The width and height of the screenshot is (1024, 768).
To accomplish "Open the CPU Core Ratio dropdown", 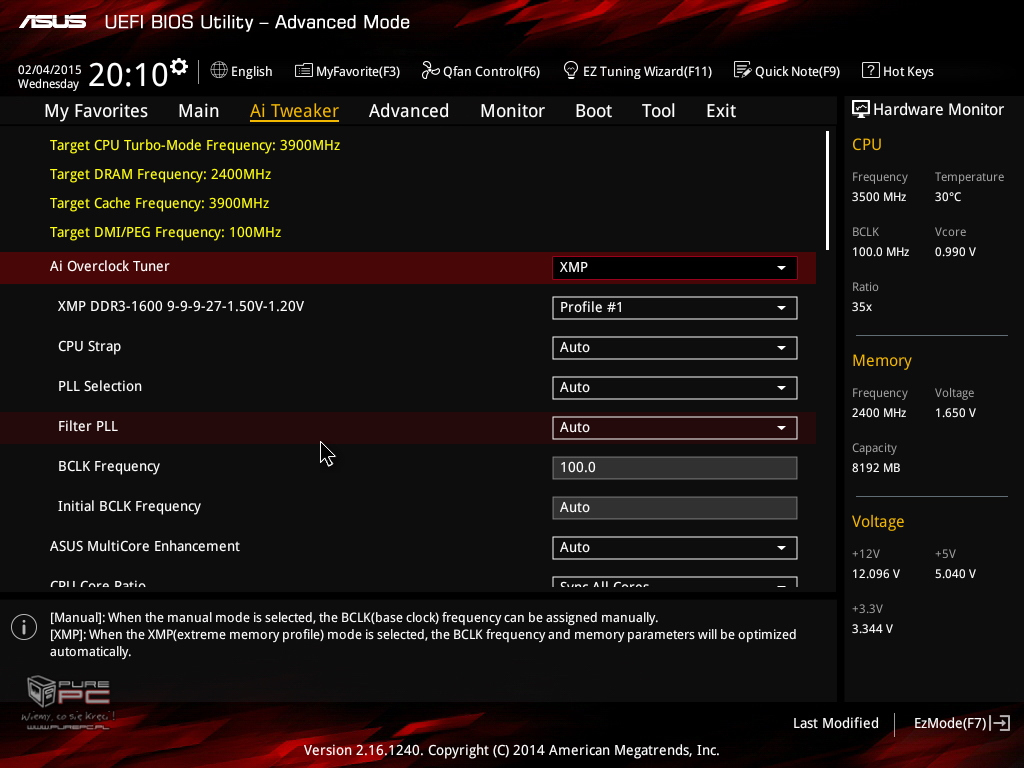I will pos(675,582).
